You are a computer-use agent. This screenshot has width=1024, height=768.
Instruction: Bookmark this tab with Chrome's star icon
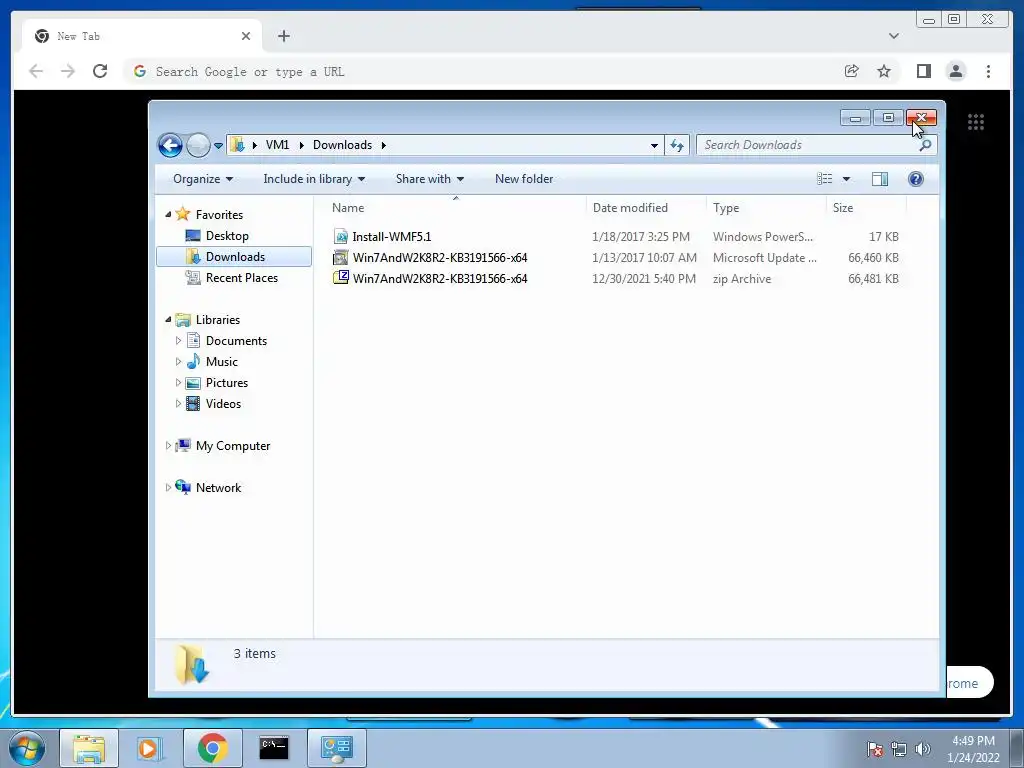pyautogui.click(x=884, y=71)
